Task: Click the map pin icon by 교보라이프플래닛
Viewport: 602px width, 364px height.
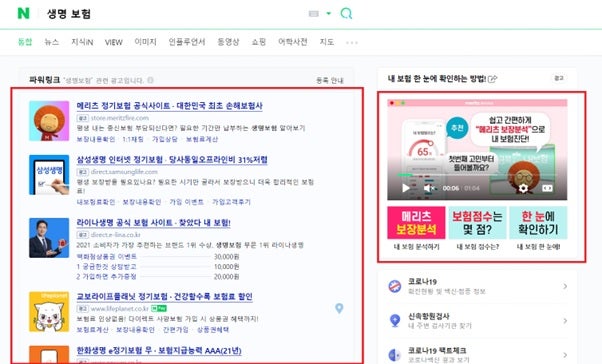Action: [339, 308]
